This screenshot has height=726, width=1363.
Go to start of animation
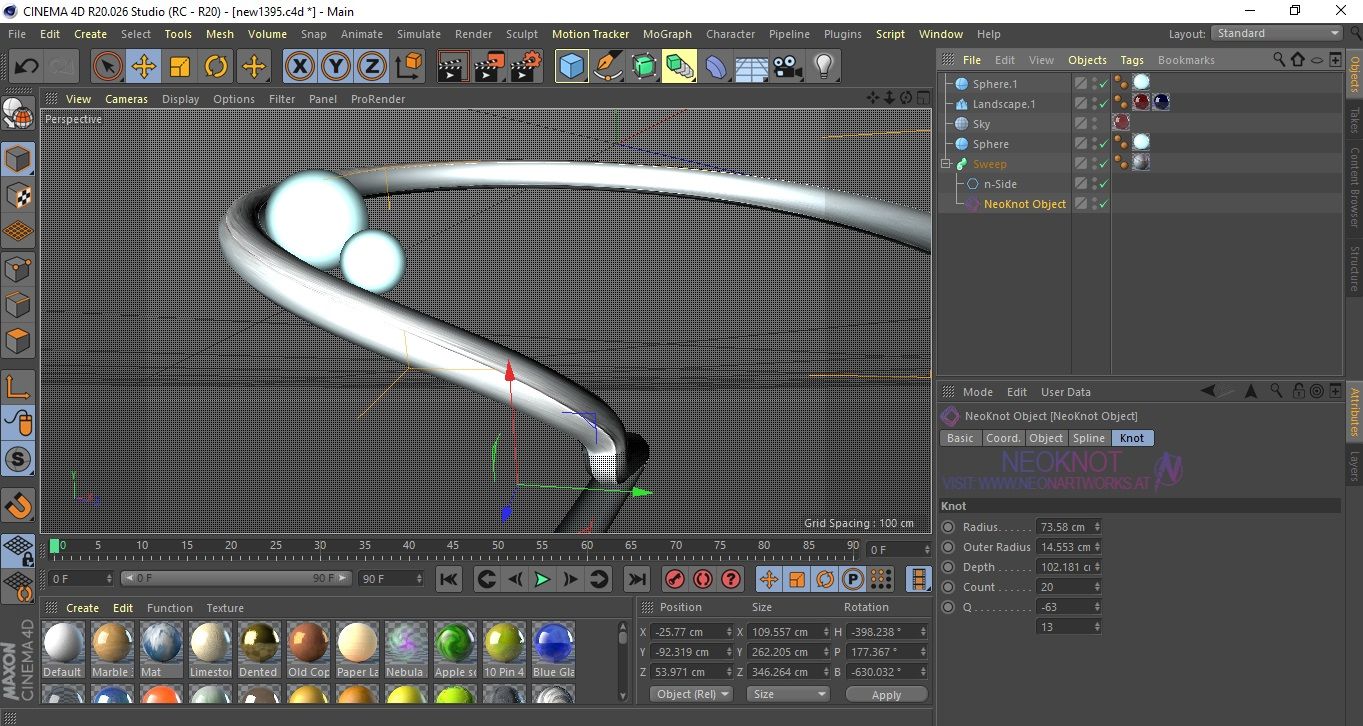(449, 579)
